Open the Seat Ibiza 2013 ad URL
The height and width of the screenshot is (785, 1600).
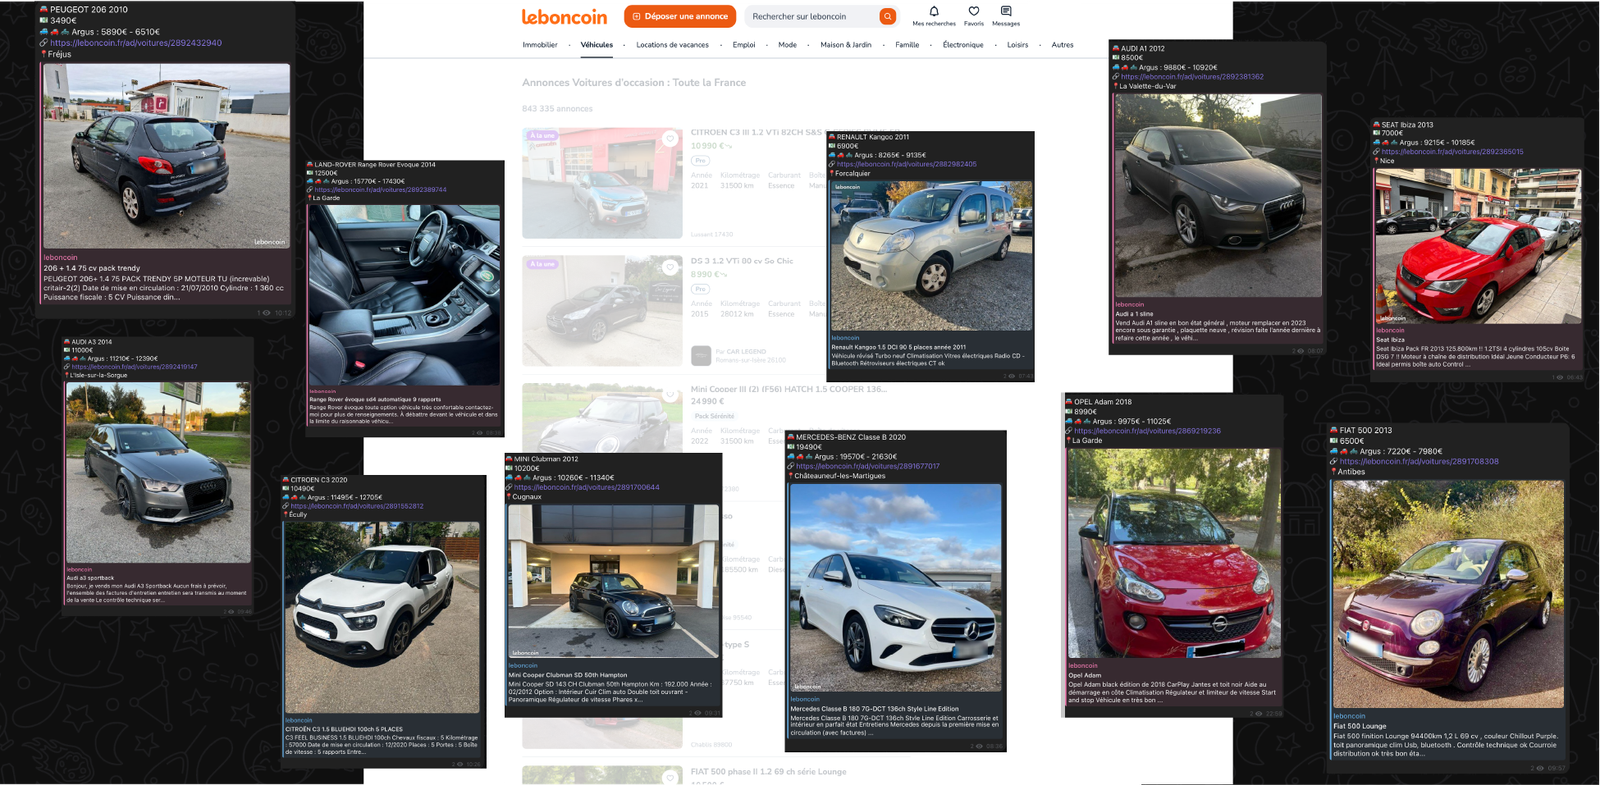(x=1452, y=152)
